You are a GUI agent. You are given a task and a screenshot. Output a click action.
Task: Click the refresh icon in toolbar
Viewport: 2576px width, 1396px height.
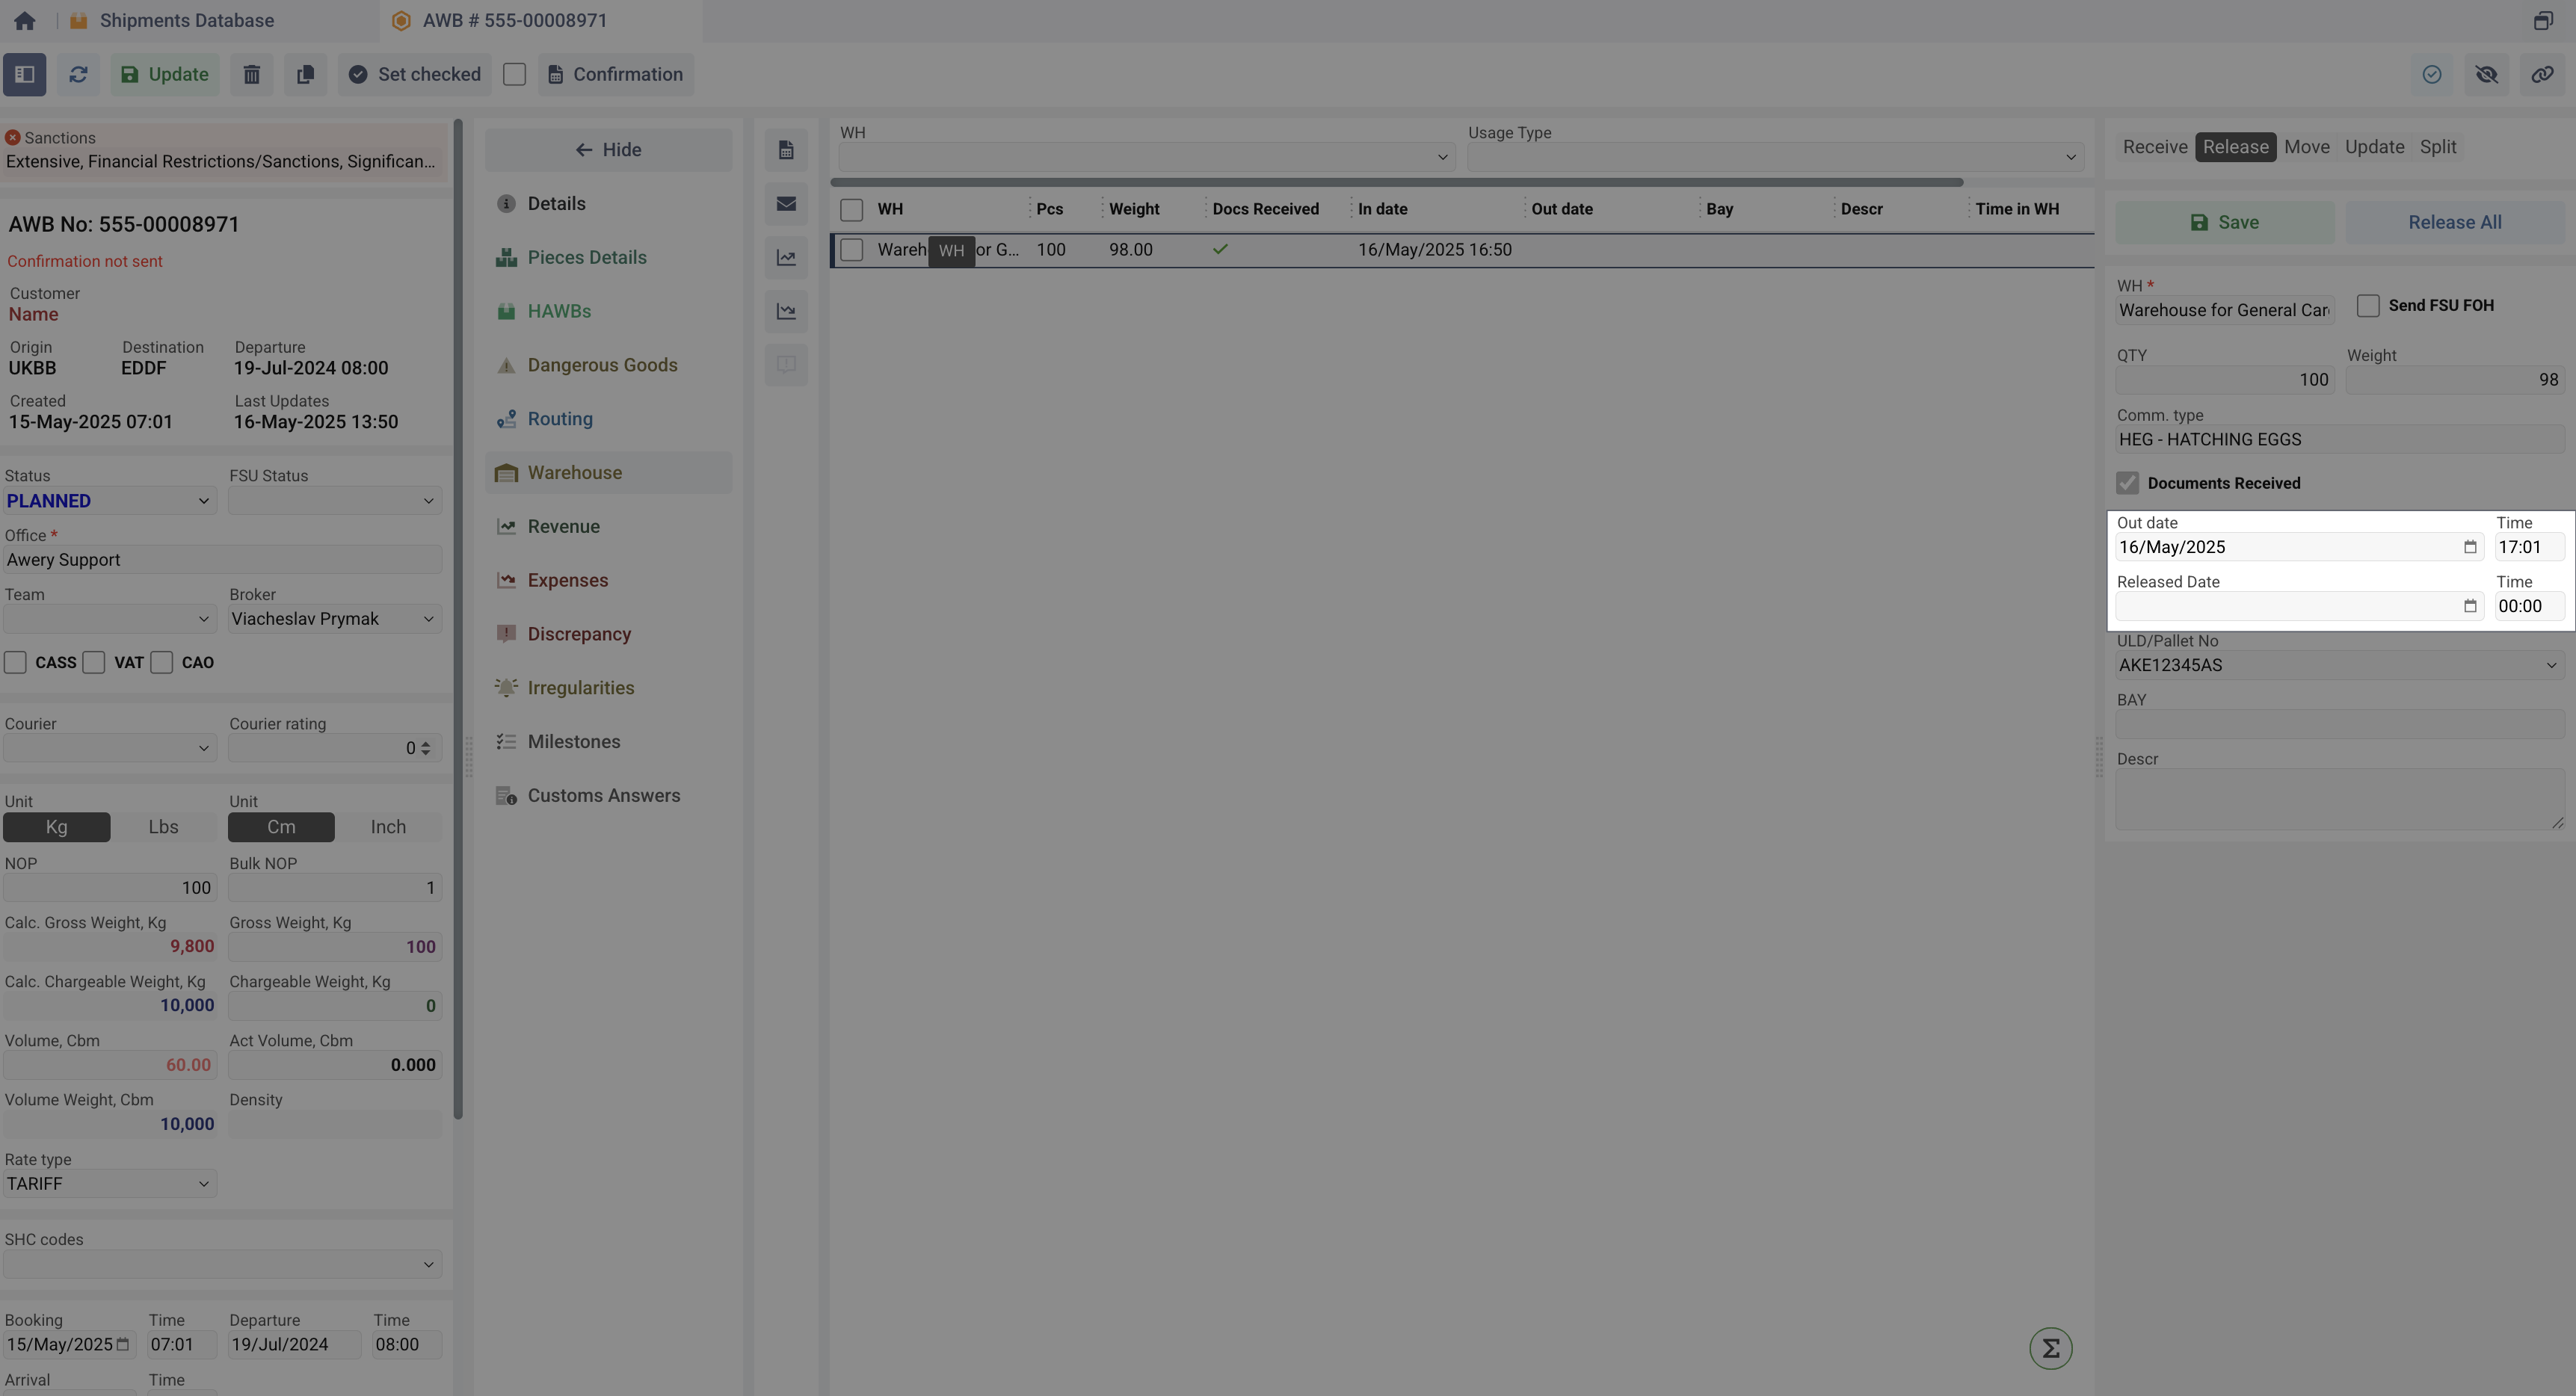click(78, 75)
